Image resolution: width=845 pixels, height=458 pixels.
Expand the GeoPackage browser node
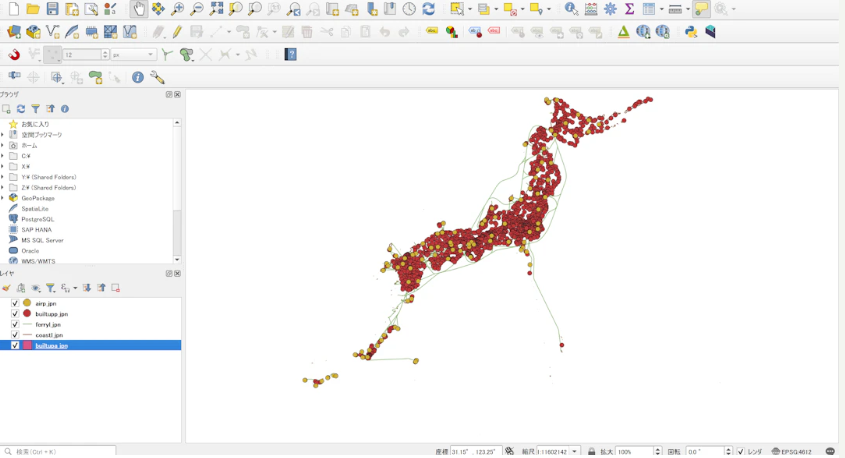(3, 198)
